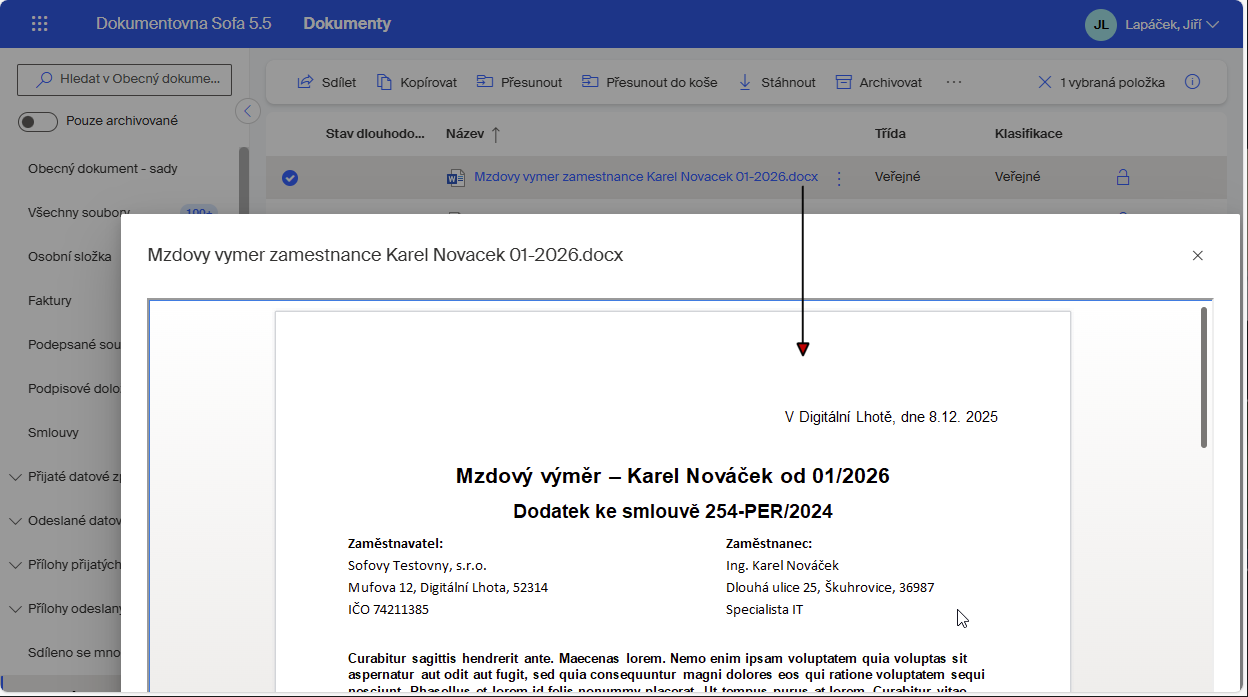Open Všechny soubory in sidebar
1248x697 pixels.
click(x=79, y=213)
